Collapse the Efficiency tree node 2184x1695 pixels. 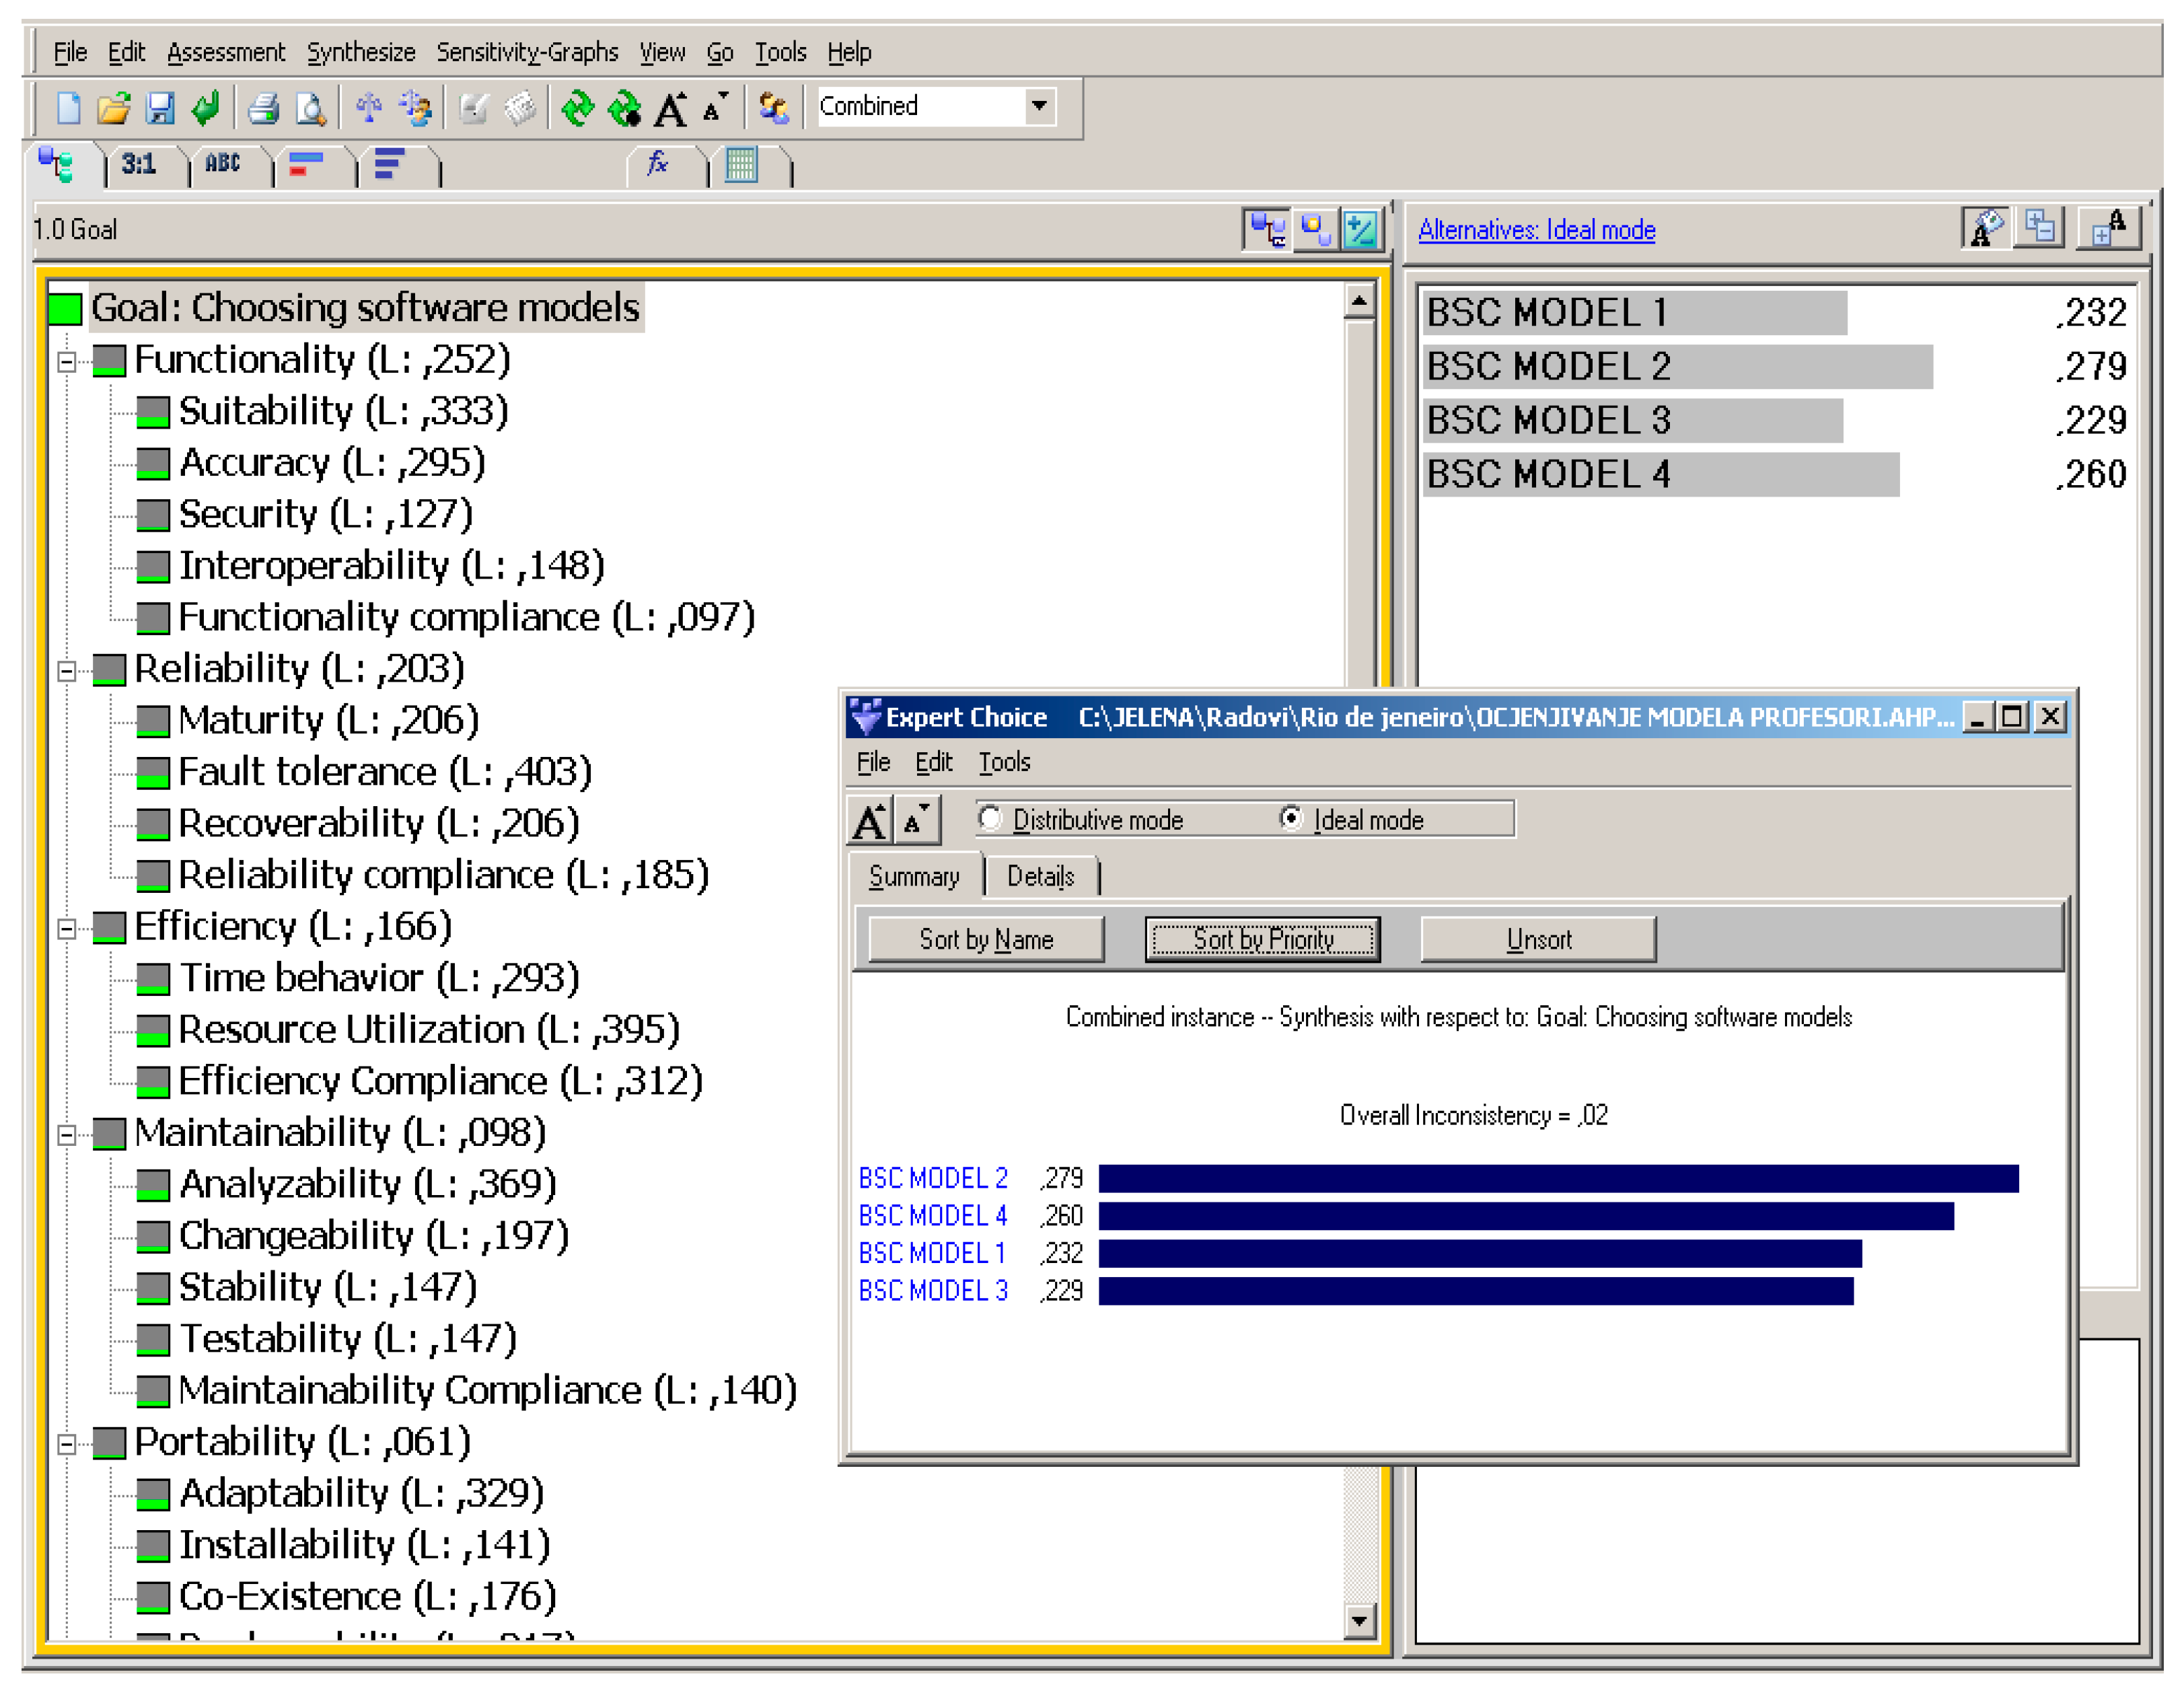tap(67, 929)
